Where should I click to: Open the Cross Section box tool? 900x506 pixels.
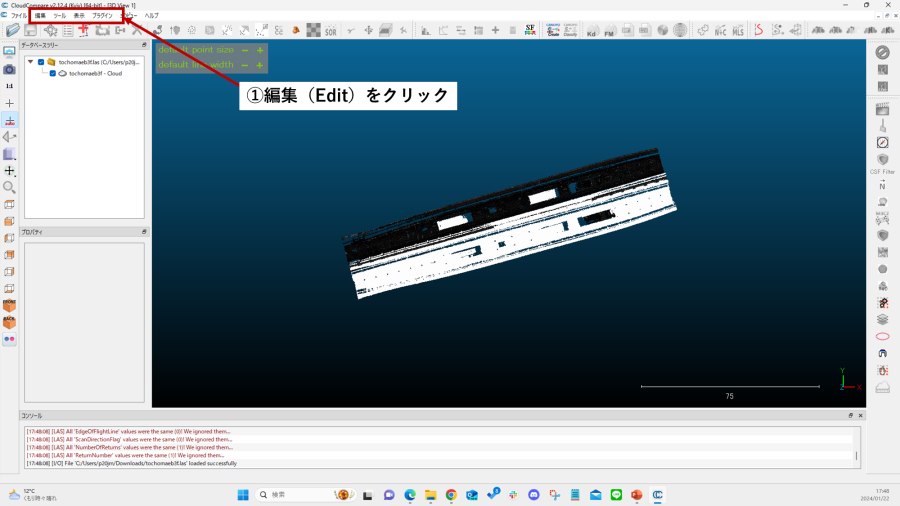(386, 30)
